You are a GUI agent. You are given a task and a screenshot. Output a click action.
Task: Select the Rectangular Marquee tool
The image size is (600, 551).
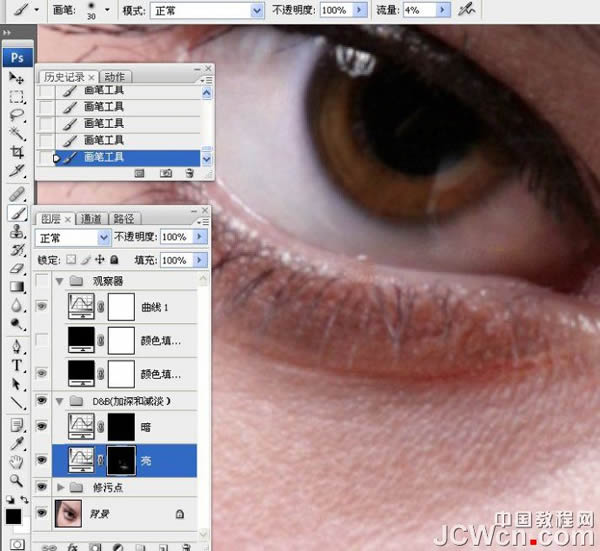pyautogui.click(x=16, y=96)
